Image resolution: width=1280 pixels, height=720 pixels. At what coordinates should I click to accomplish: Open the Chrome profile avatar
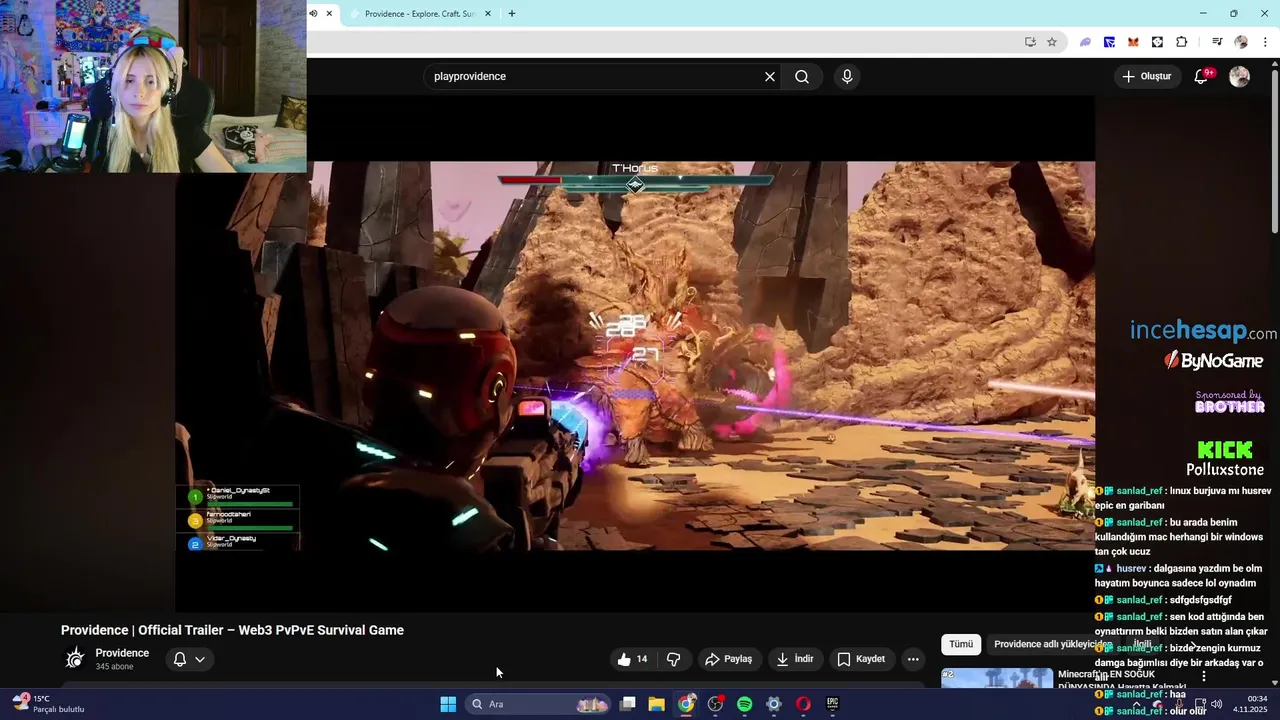coord(1241,42)
